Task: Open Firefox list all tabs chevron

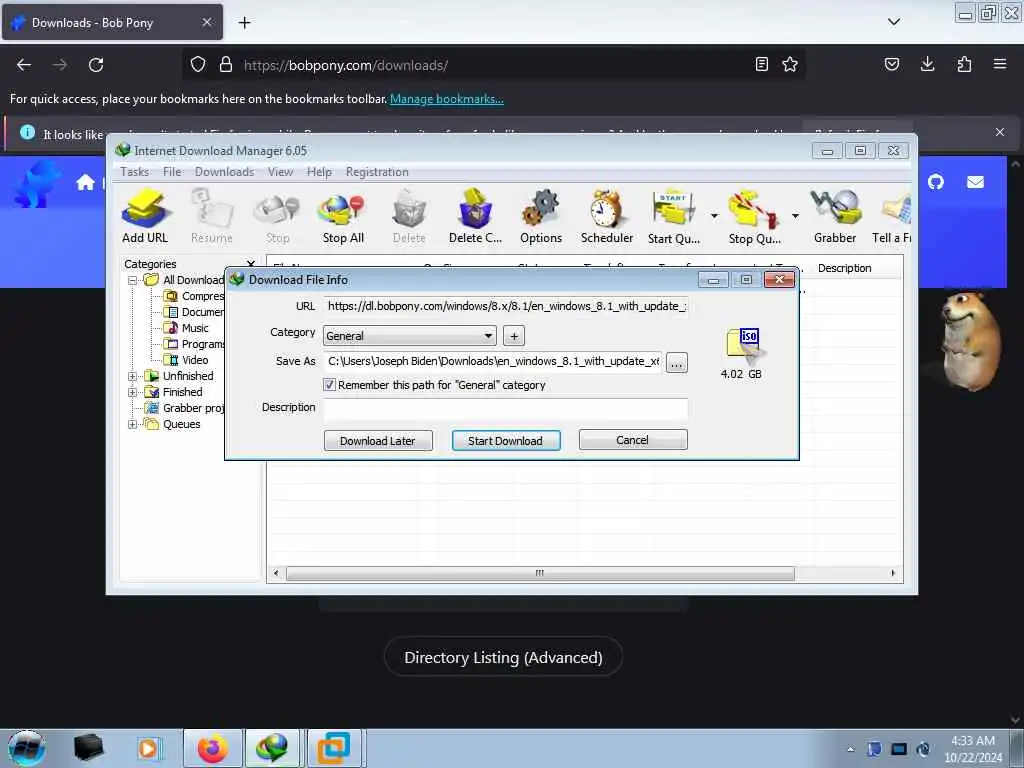Action: 894,22
